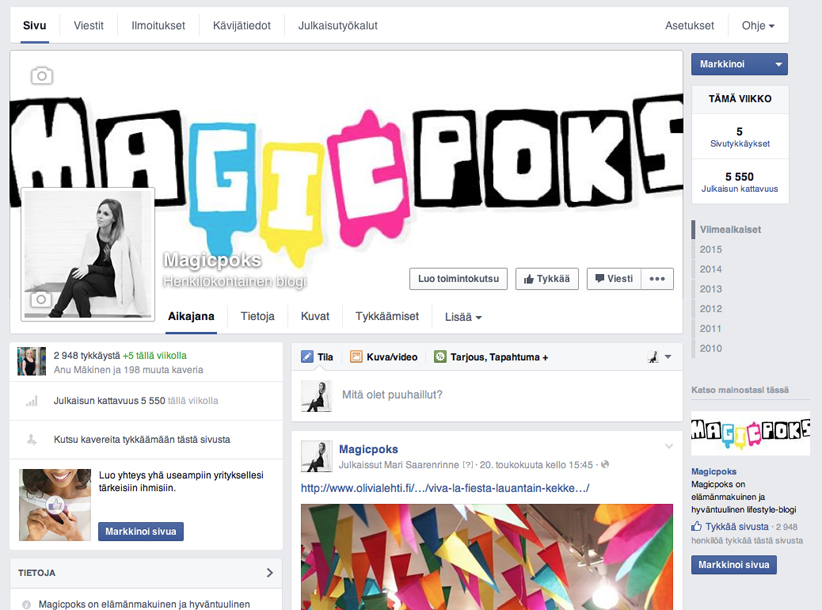Click the Magicpoks post author name
Image resolution: width=822 pixels, height=610 pixels.
pyautogui.click(x=368, y=449)
